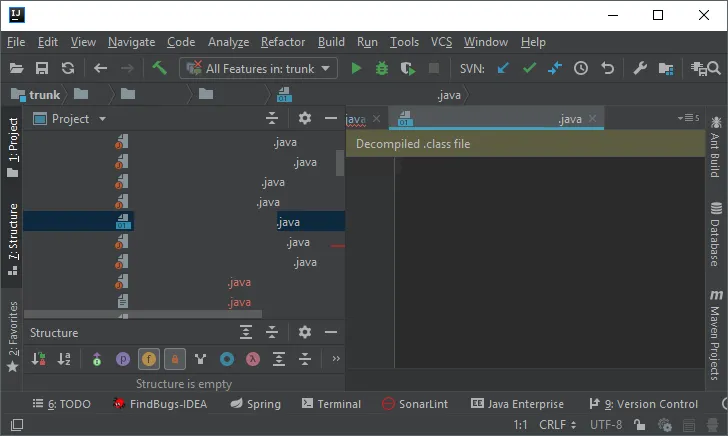Close the active .java editor tab
This screenshot has width=728, height=436.
(x=592, y=118)
